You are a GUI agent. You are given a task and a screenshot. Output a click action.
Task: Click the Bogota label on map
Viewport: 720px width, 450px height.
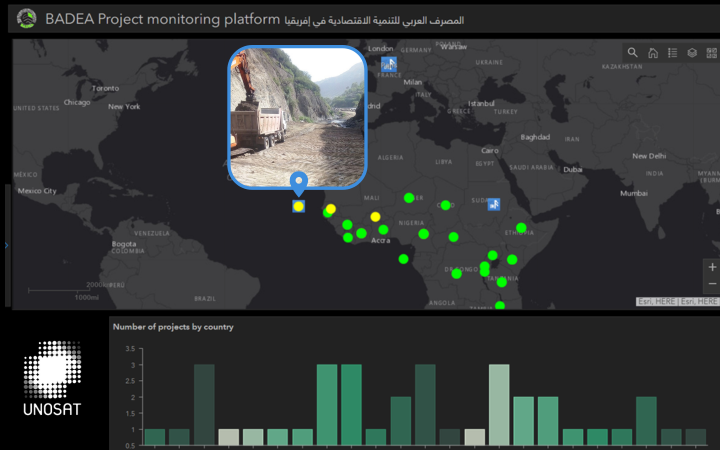click(x=124, y=244)
